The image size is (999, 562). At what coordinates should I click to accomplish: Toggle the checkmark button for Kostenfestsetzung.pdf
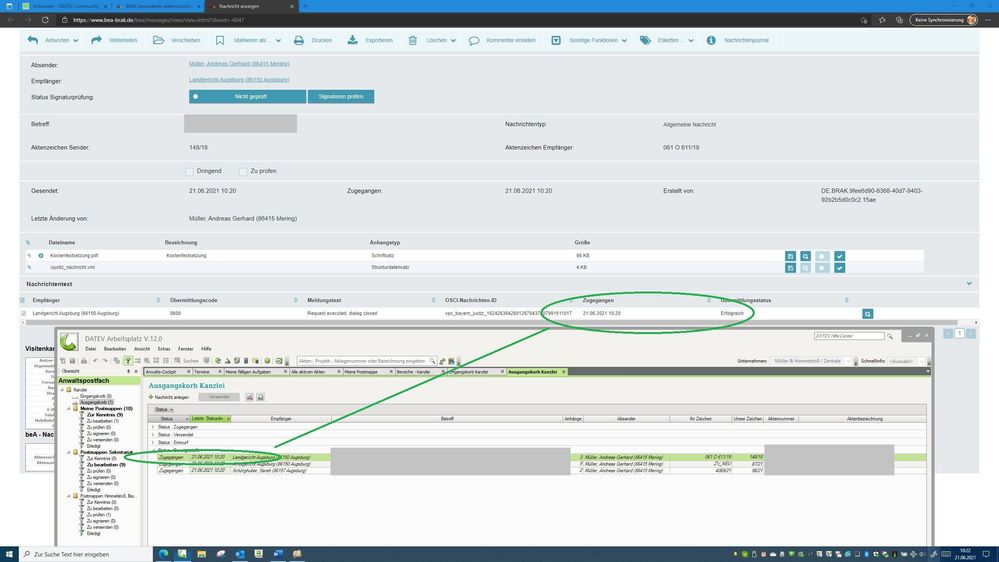point(840,256)
